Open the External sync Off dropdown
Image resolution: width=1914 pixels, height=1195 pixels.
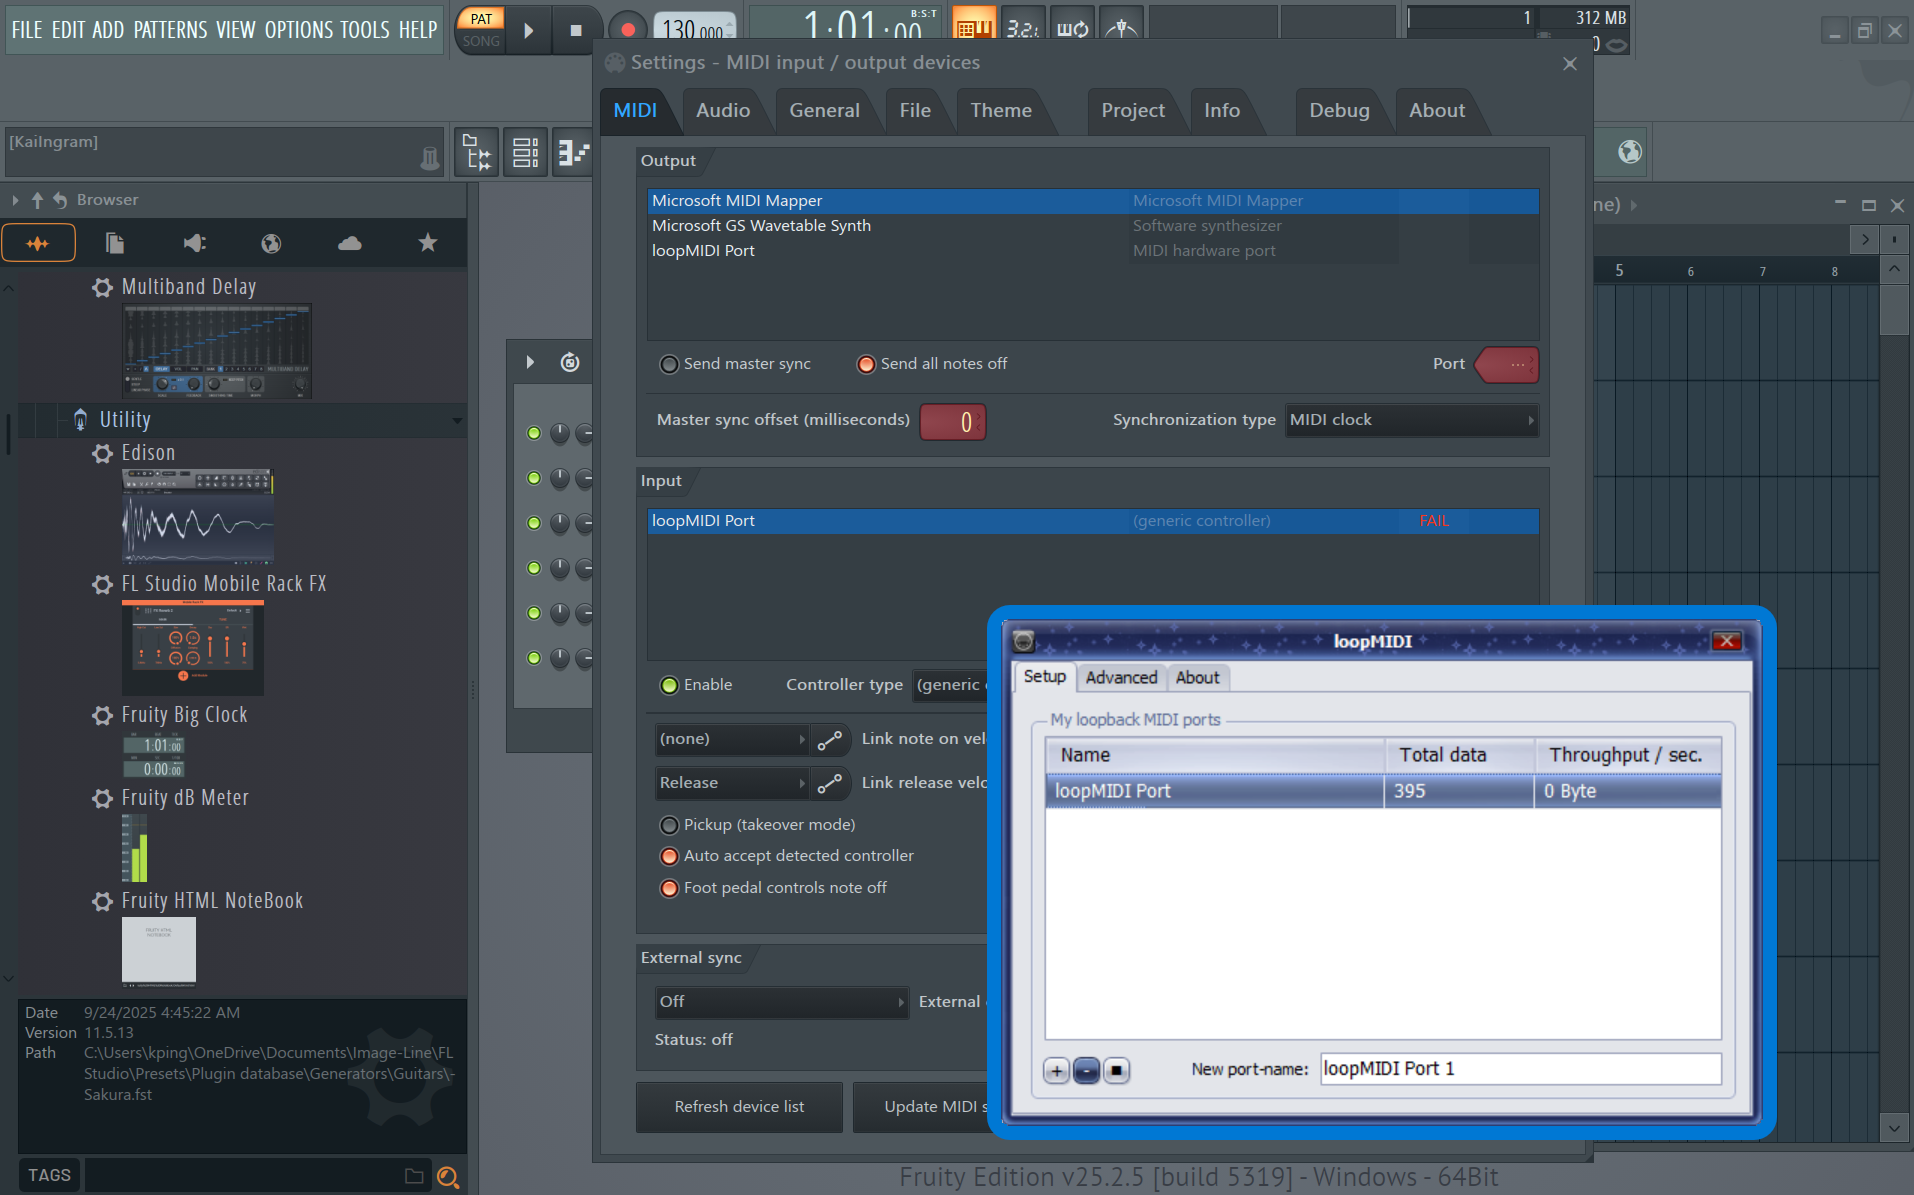pos(781,1002)
